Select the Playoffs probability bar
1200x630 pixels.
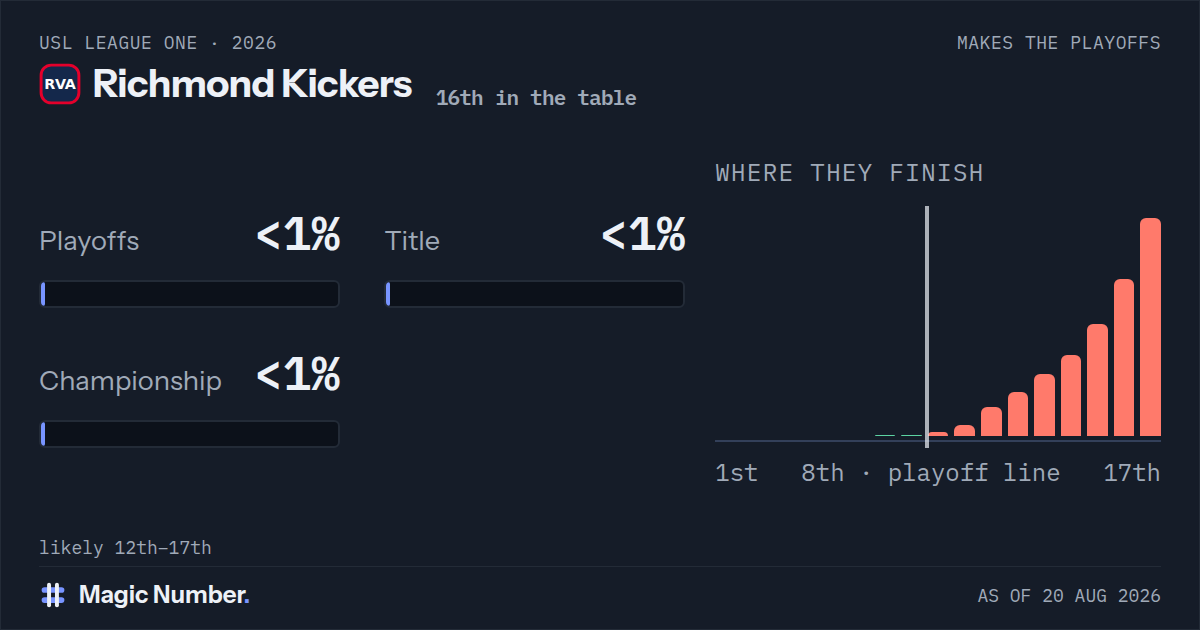click(x=190, y=294)
